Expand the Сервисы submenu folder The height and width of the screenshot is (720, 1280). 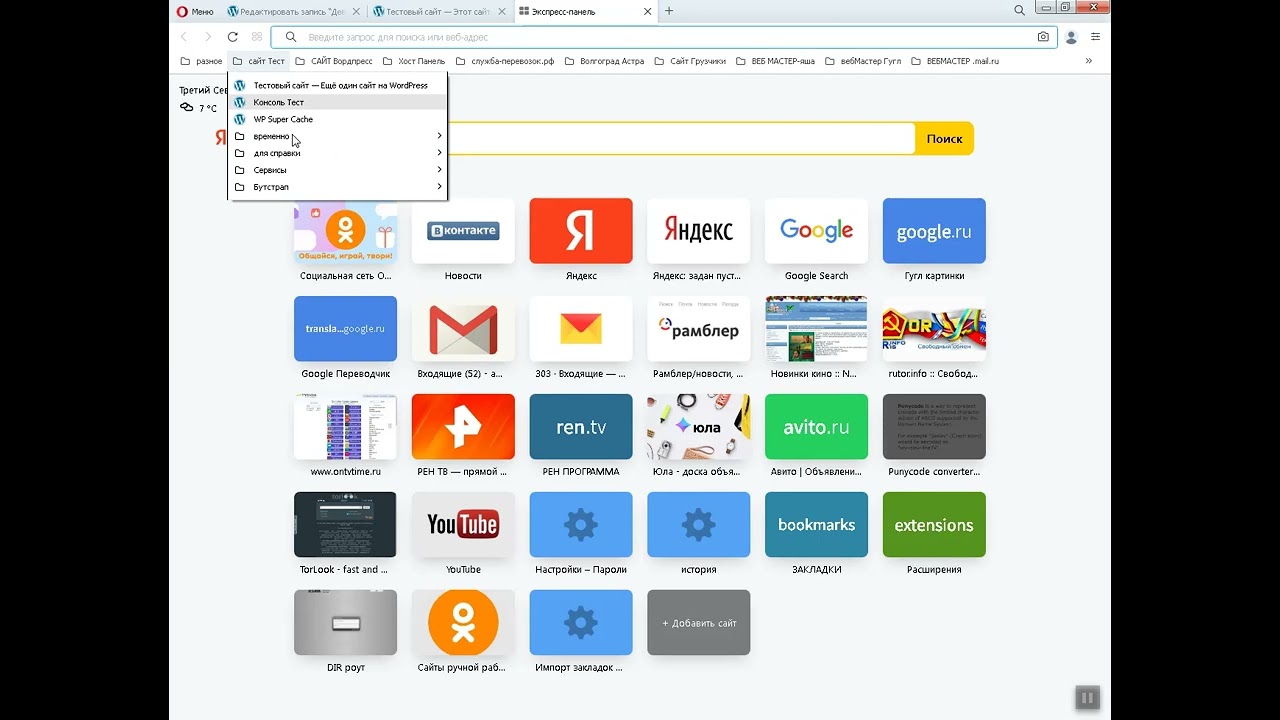pos(338,170)
